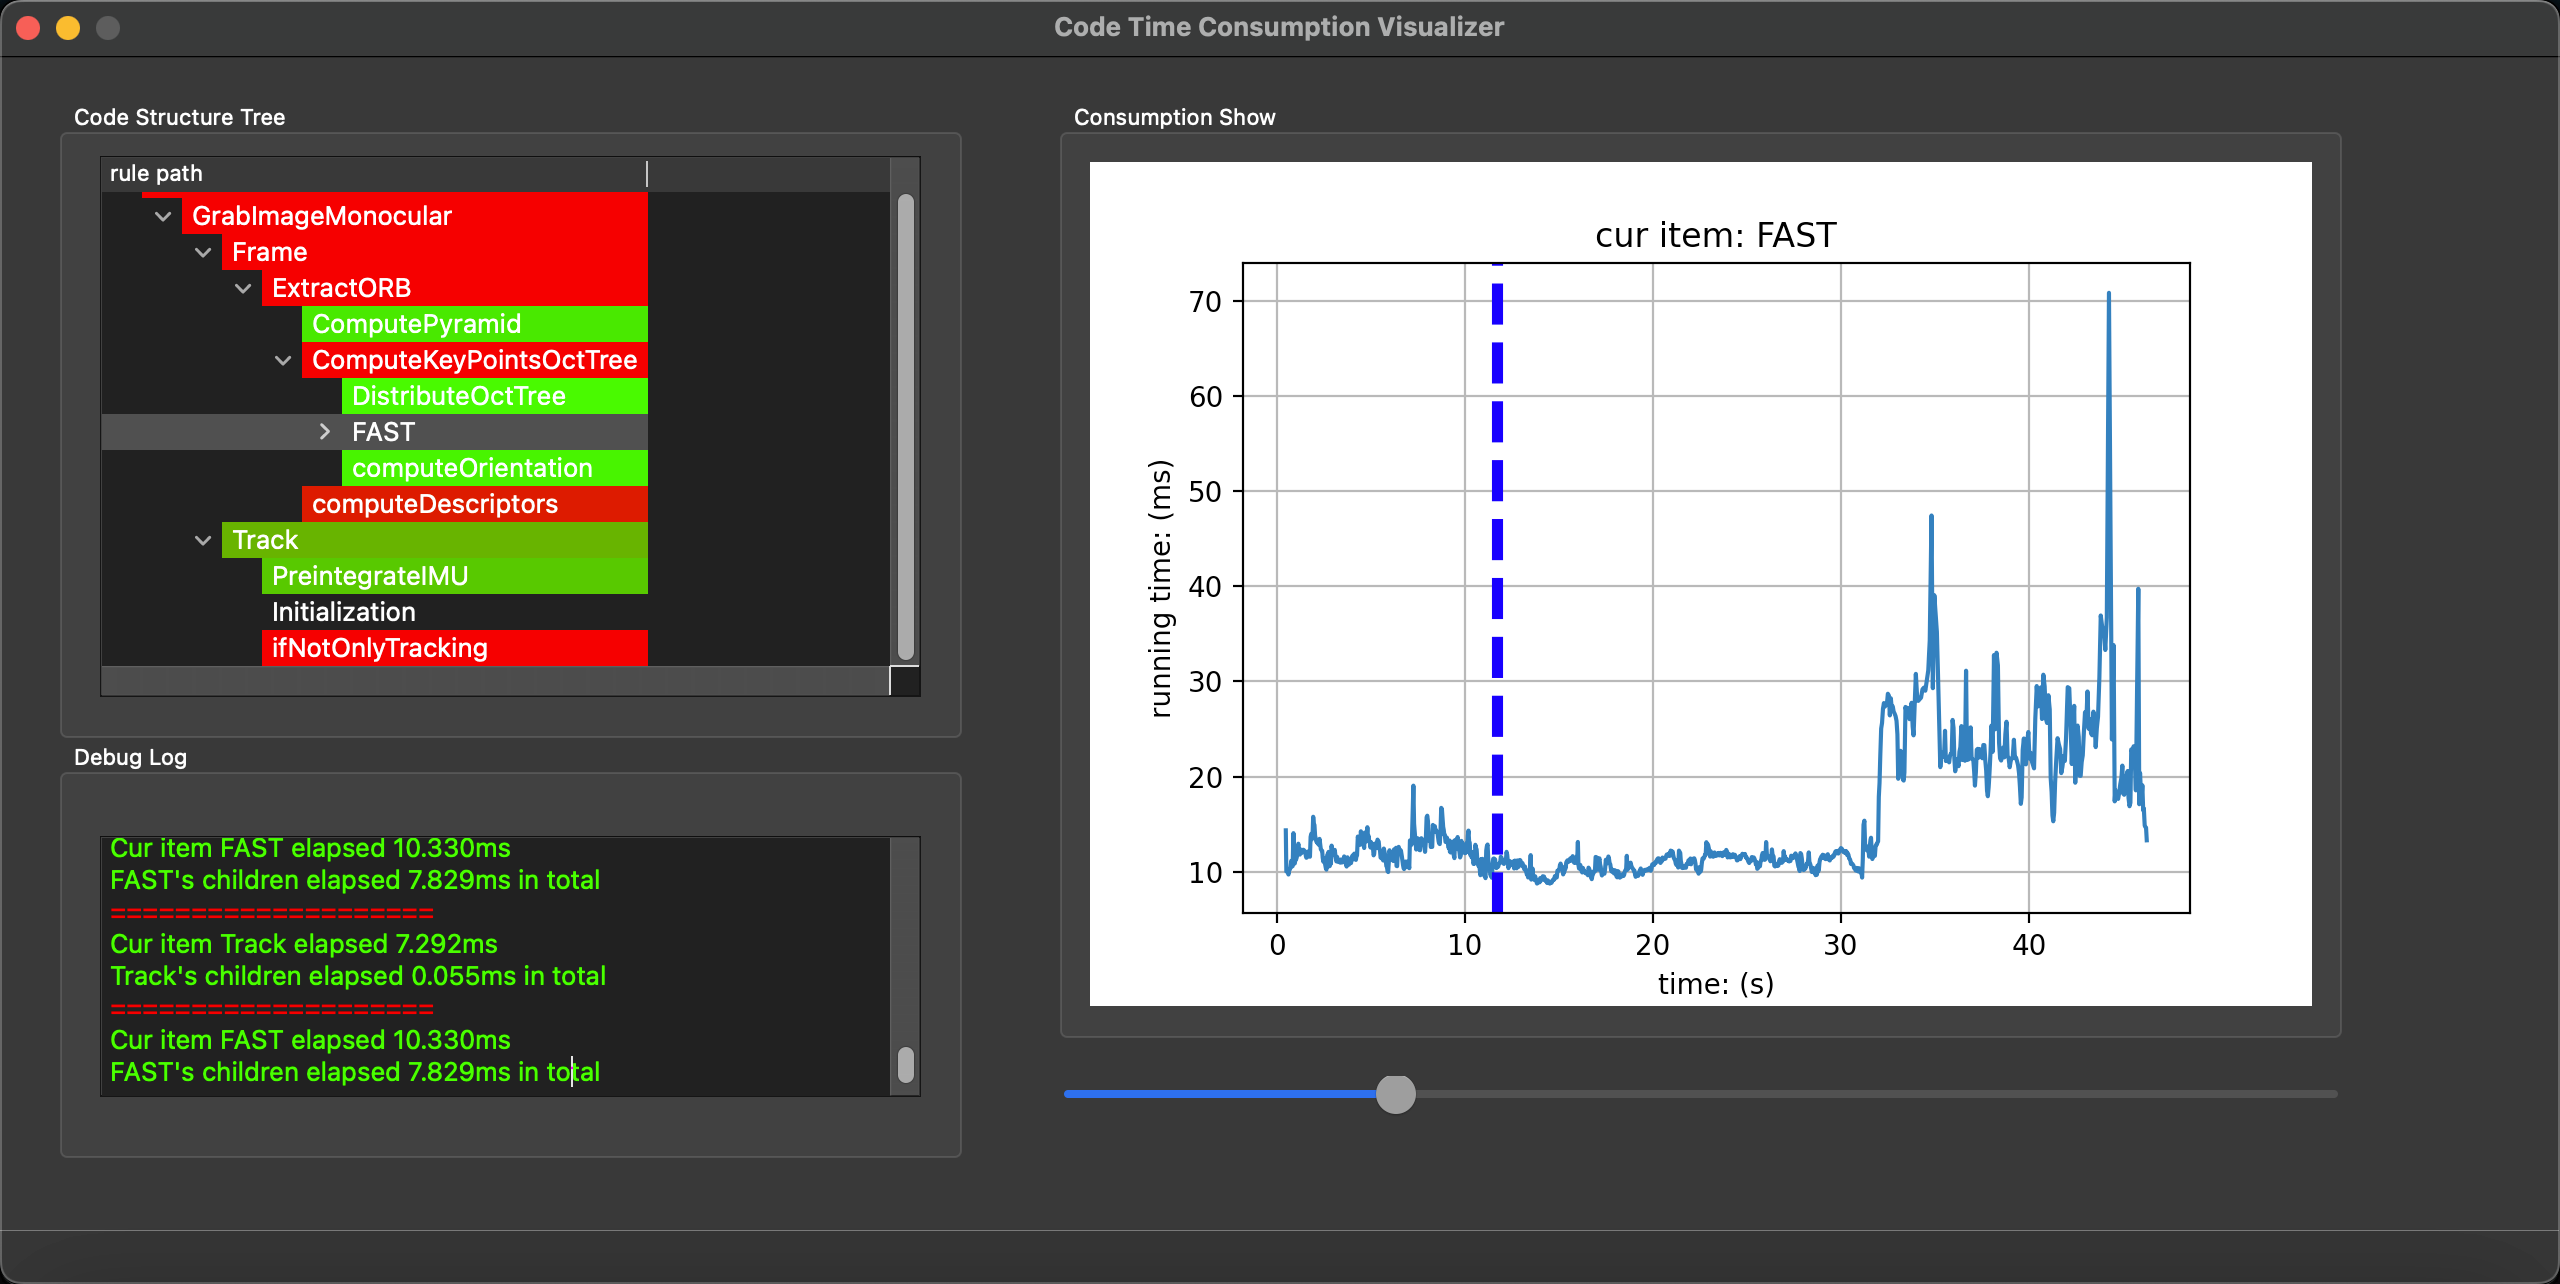The image size is (2560, 1284).
Task: Select the DistributeOctTree item
Action: coord(495,396)
